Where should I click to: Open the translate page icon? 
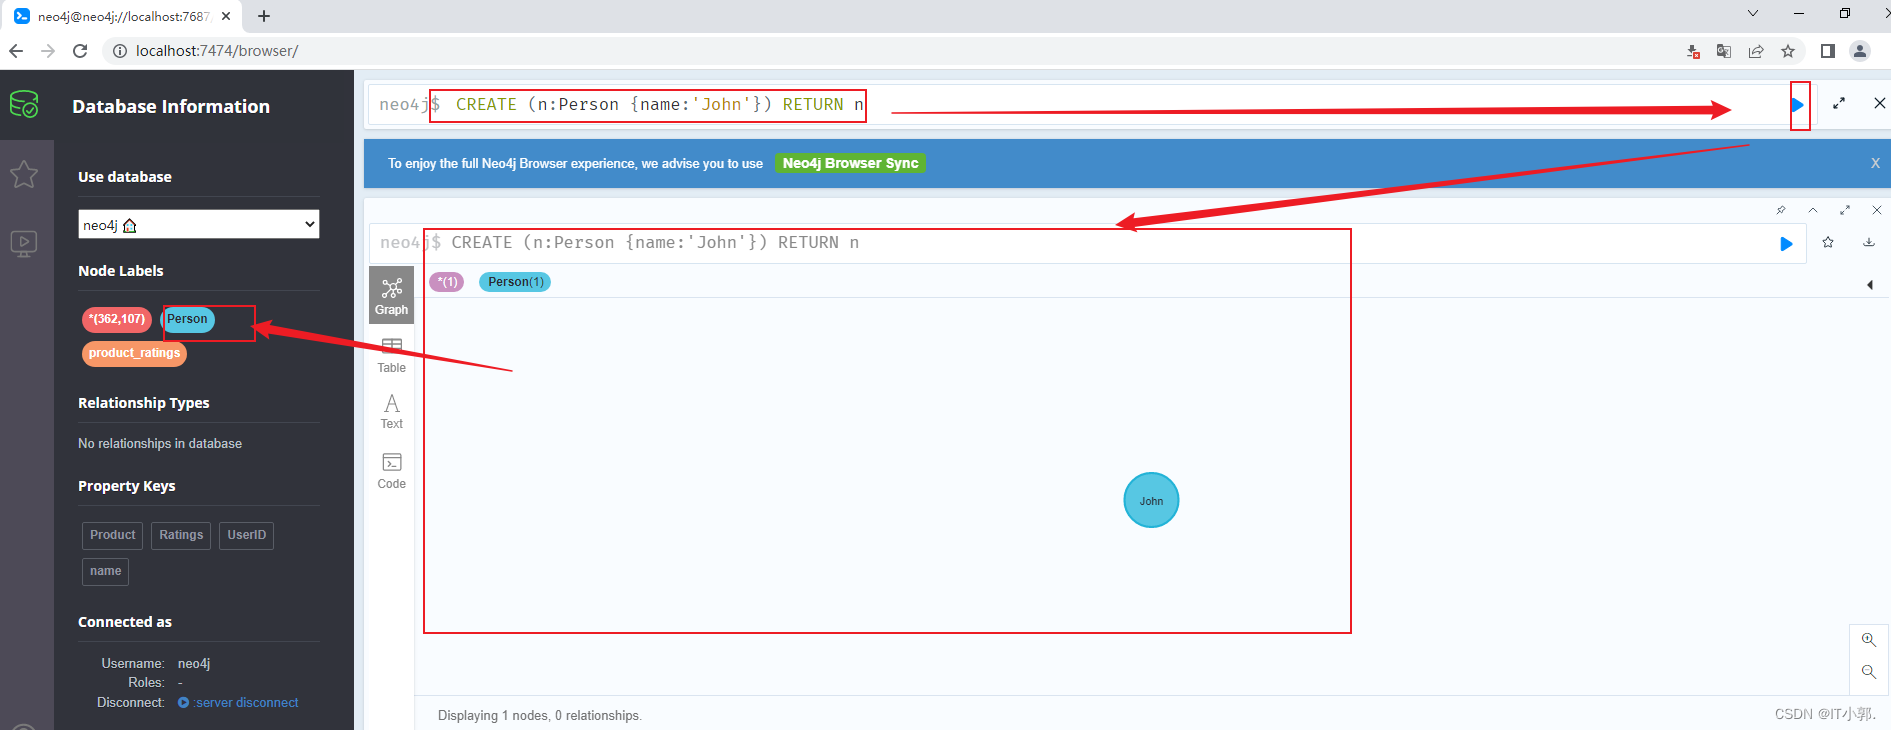click(x=1724, y=51)
